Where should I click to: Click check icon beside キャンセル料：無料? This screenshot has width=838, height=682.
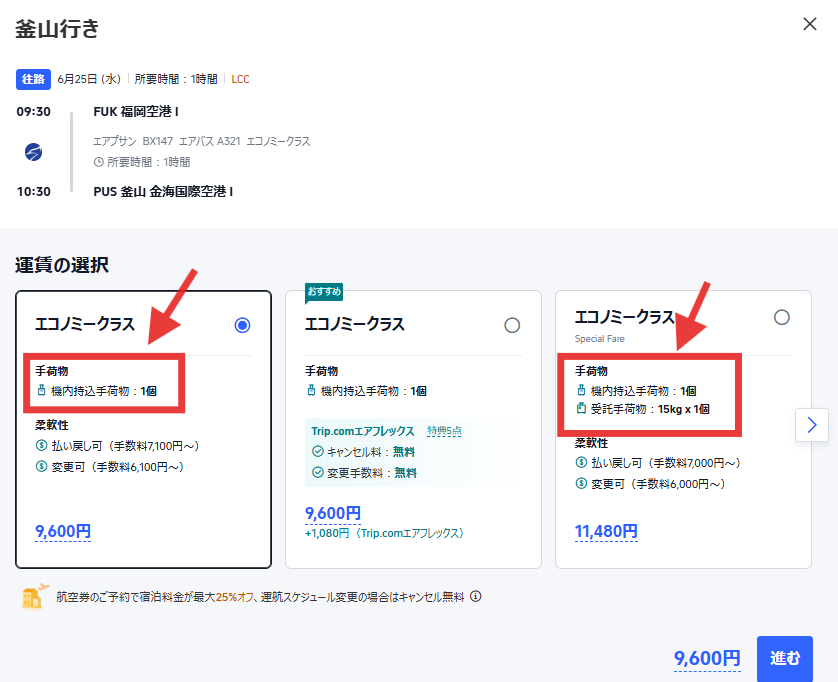pyautogui.click(x=318, y=452)
